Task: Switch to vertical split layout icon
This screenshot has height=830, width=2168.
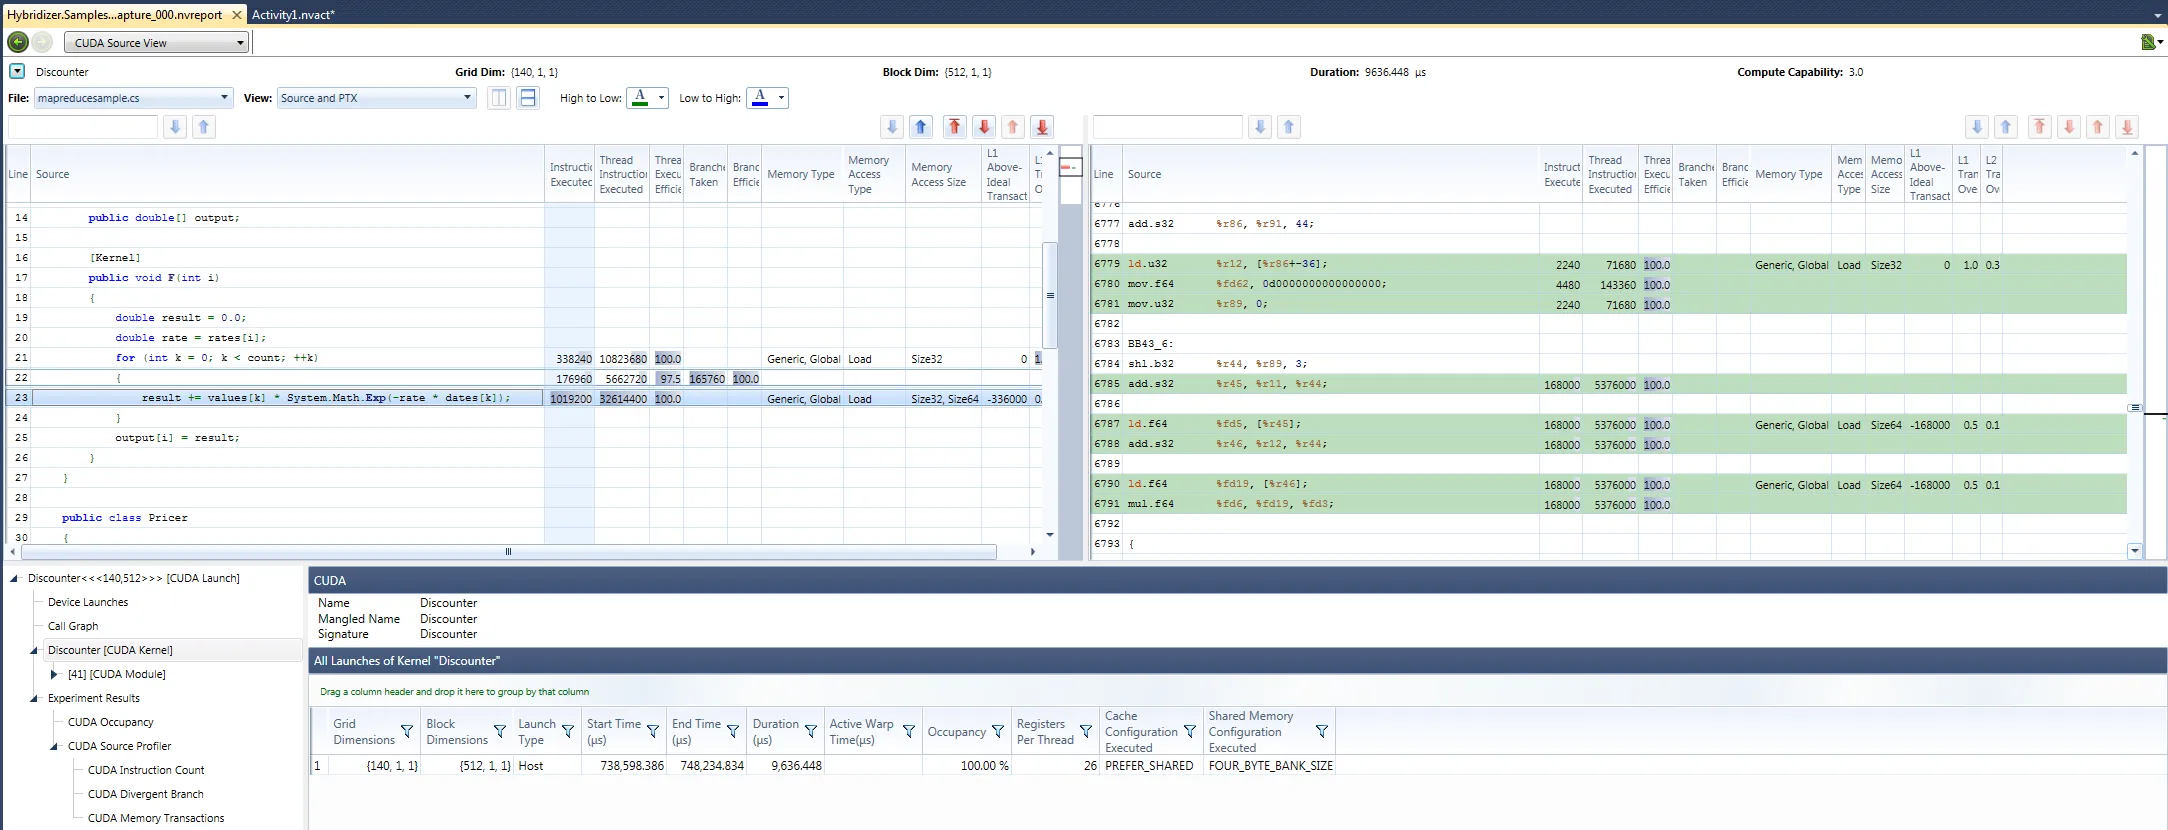Action: 499,98
